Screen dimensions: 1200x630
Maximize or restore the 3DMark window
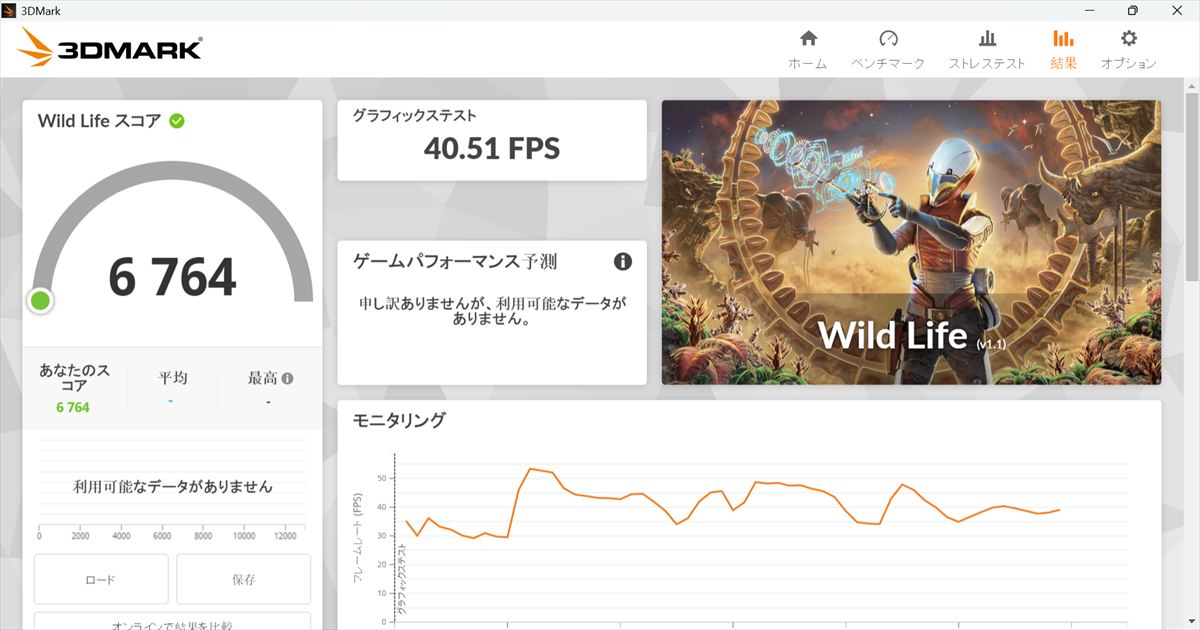point(1132,10)
